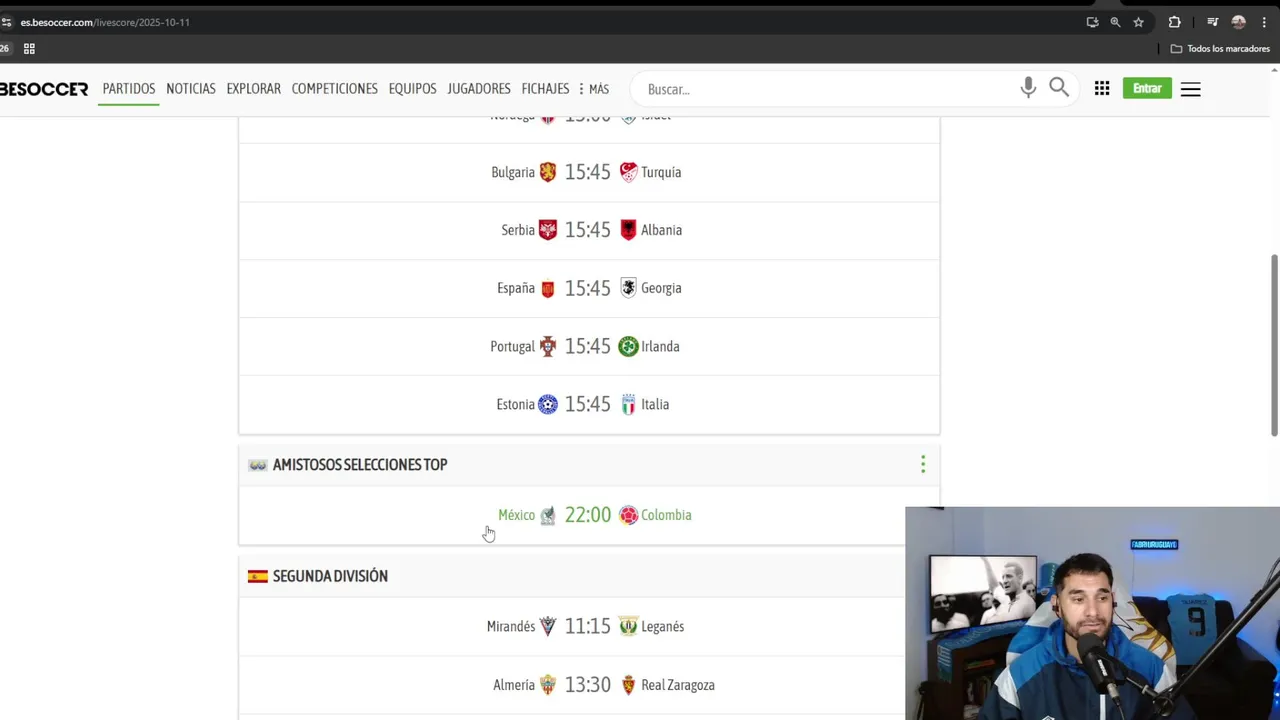Viewport: 1280px width, 720px height.
Task: Click the Real Zaragoza team crest
Action: [x=628, y=685]
